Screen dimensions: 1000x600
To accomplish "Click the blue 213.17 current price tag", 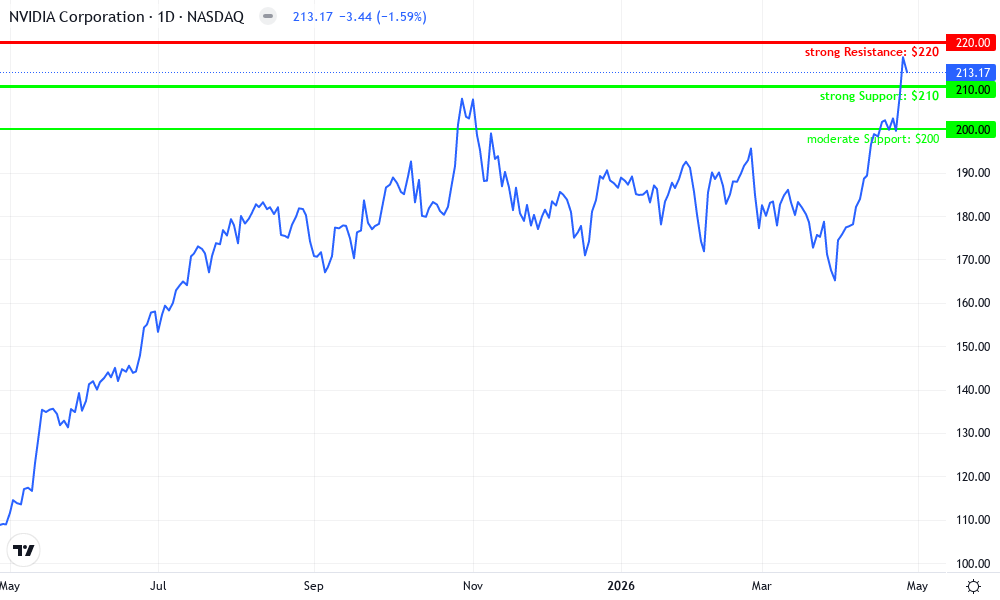I will coord(971,72).
